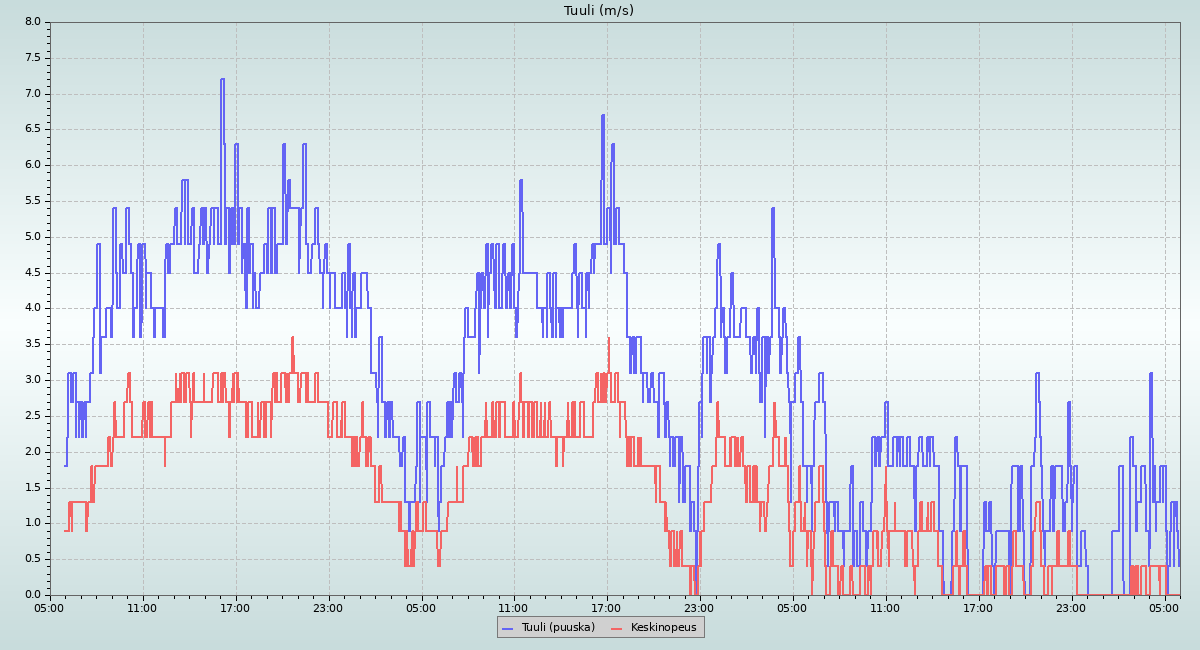Select the Keskinopeus legend label
The height and width of the screenshot is (650, 1200).
click(663, 628)
